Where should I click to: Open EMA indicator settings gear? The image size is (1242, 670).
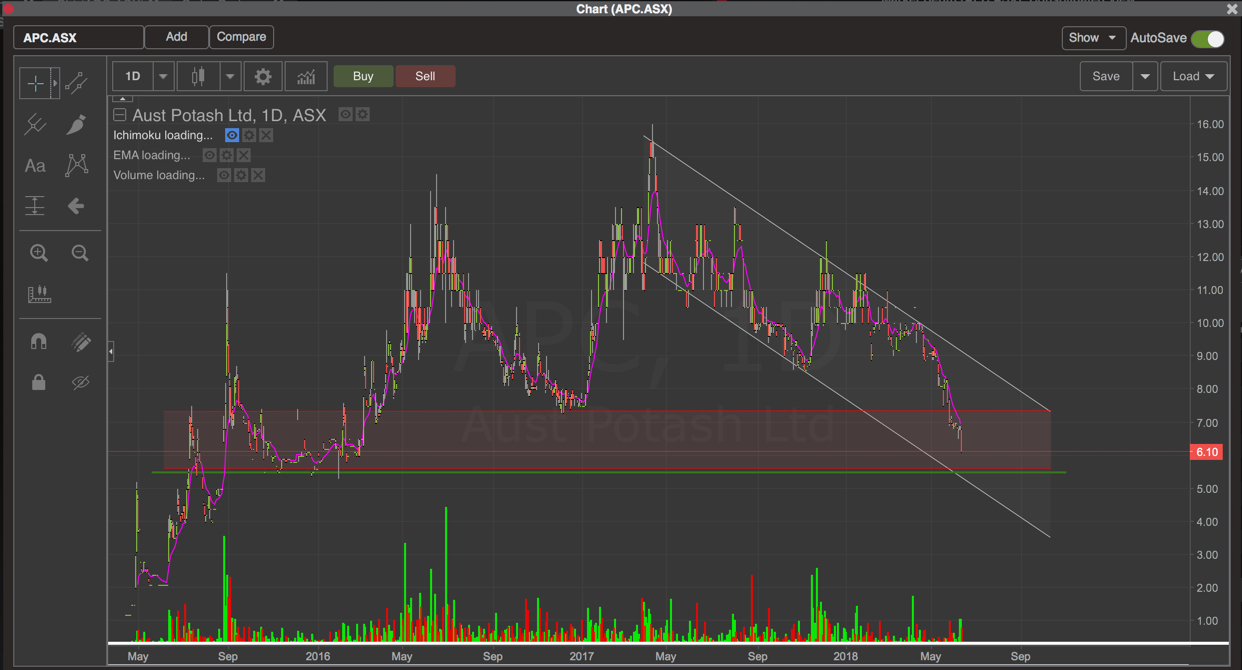(x=227, y=155)
